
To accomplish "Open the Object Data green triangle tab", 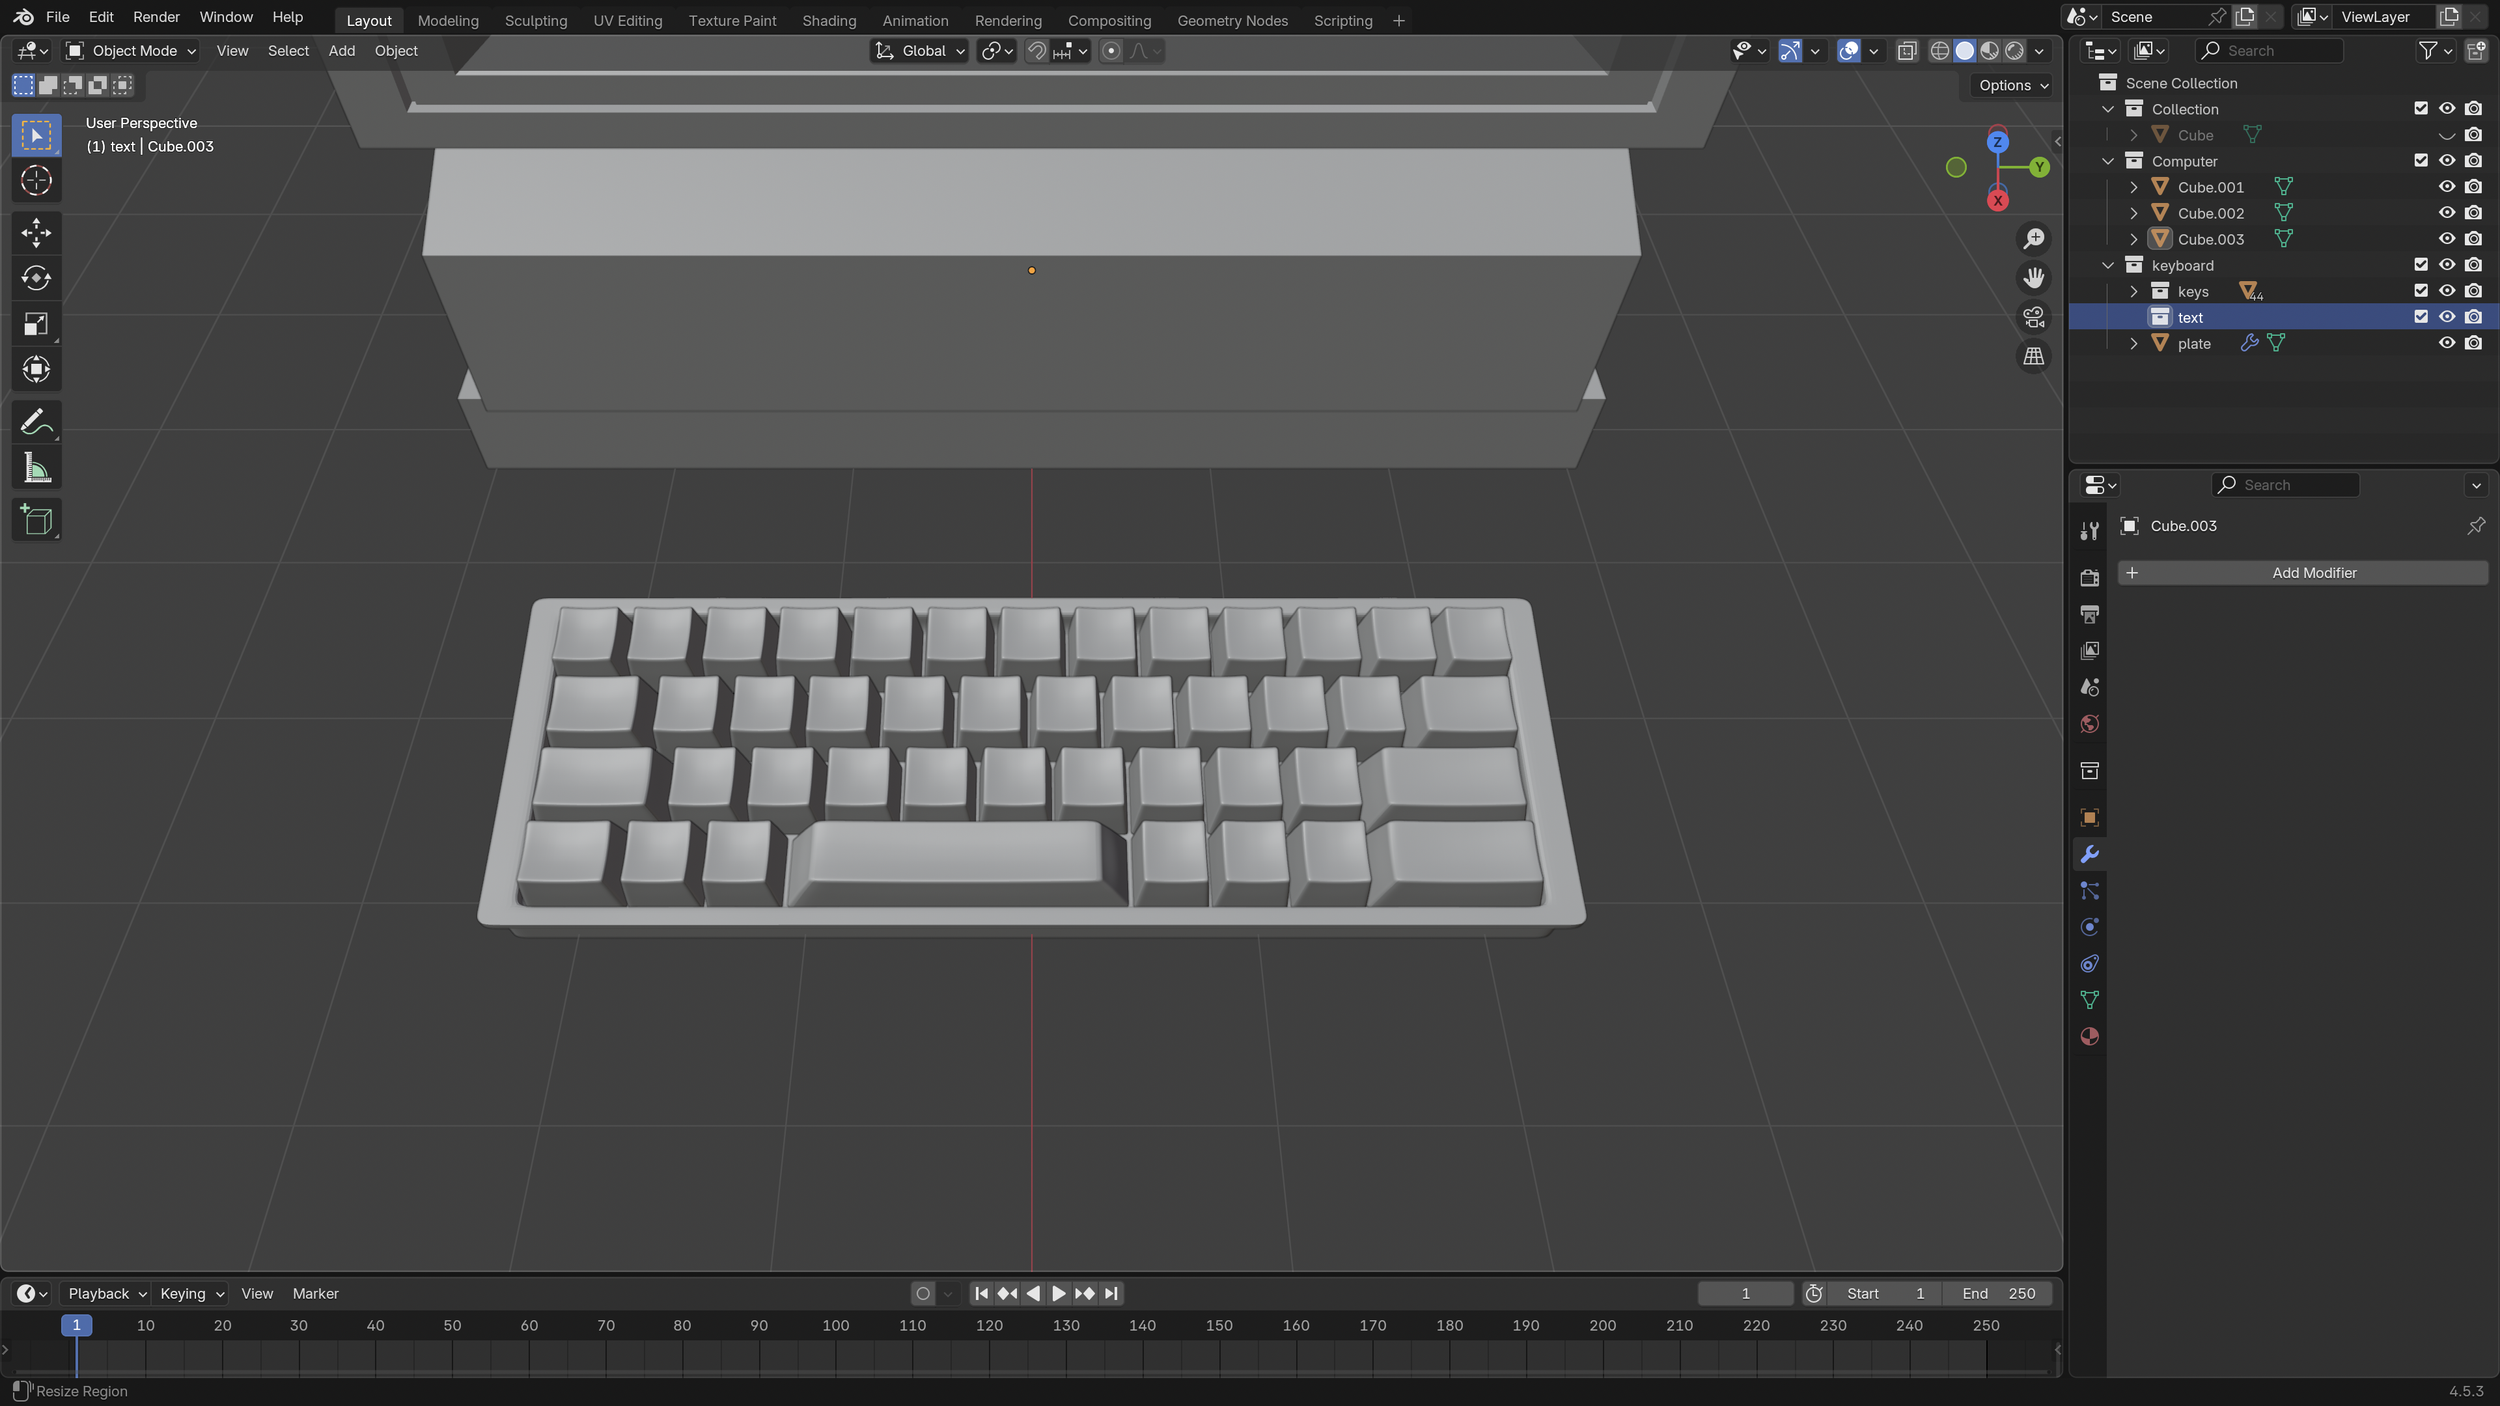I will coord(2089,1000).
